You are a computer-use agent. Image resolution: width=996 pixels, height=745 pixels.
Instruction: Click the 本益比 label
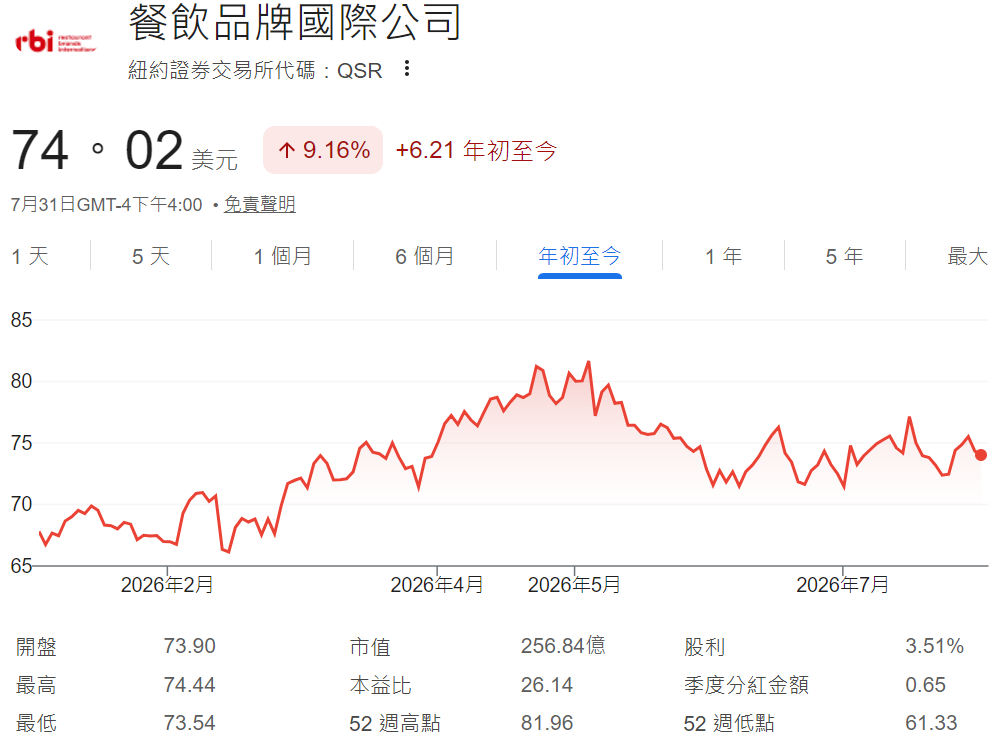(380, 685)
